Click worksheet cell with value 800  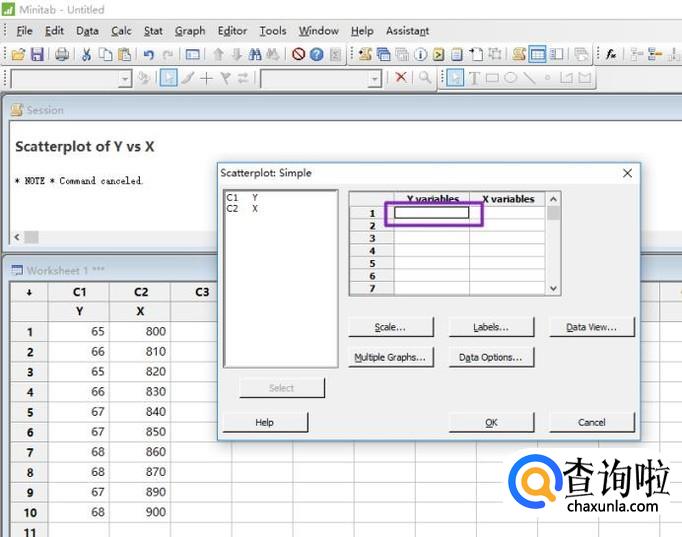tap(140, 332)
